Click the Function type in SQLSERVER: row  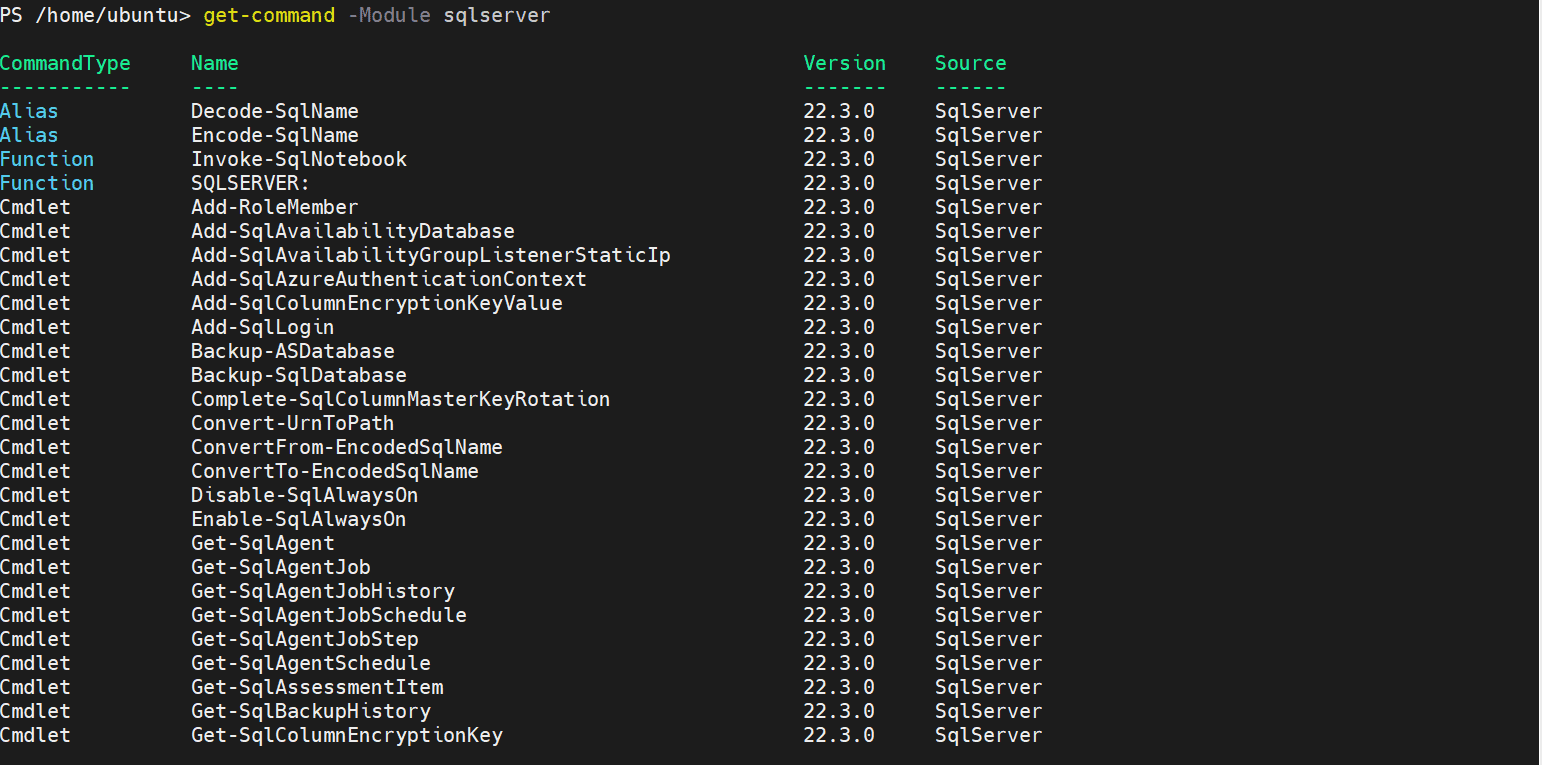point(47,183)
